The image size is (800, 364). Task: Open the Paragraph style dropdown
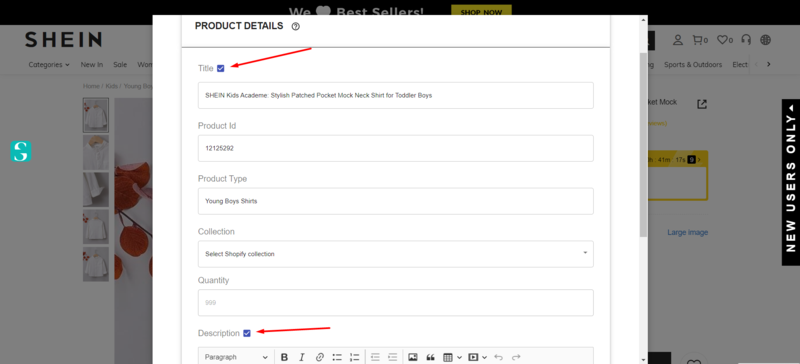click(x=236, y=357)
